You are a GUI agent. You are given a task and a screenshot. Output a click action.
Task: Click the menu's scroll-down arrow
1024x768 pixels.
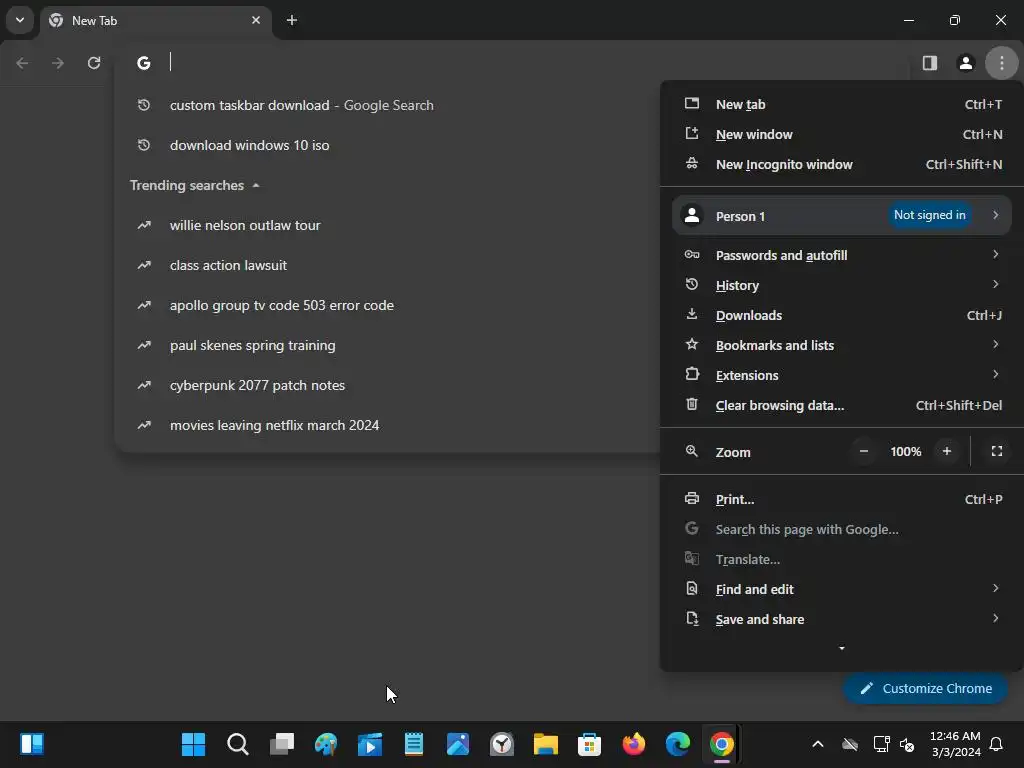842,648
